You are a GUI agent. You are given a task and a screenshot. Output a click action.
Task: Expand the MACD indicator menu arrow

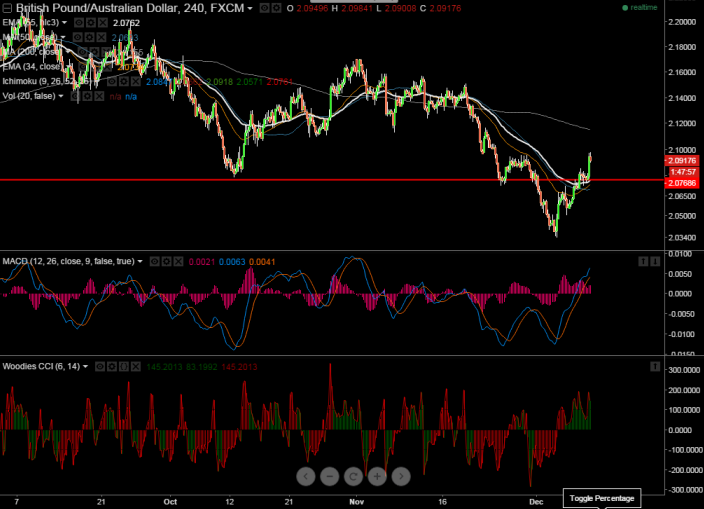pyautogui.click(x=140, y=261)
